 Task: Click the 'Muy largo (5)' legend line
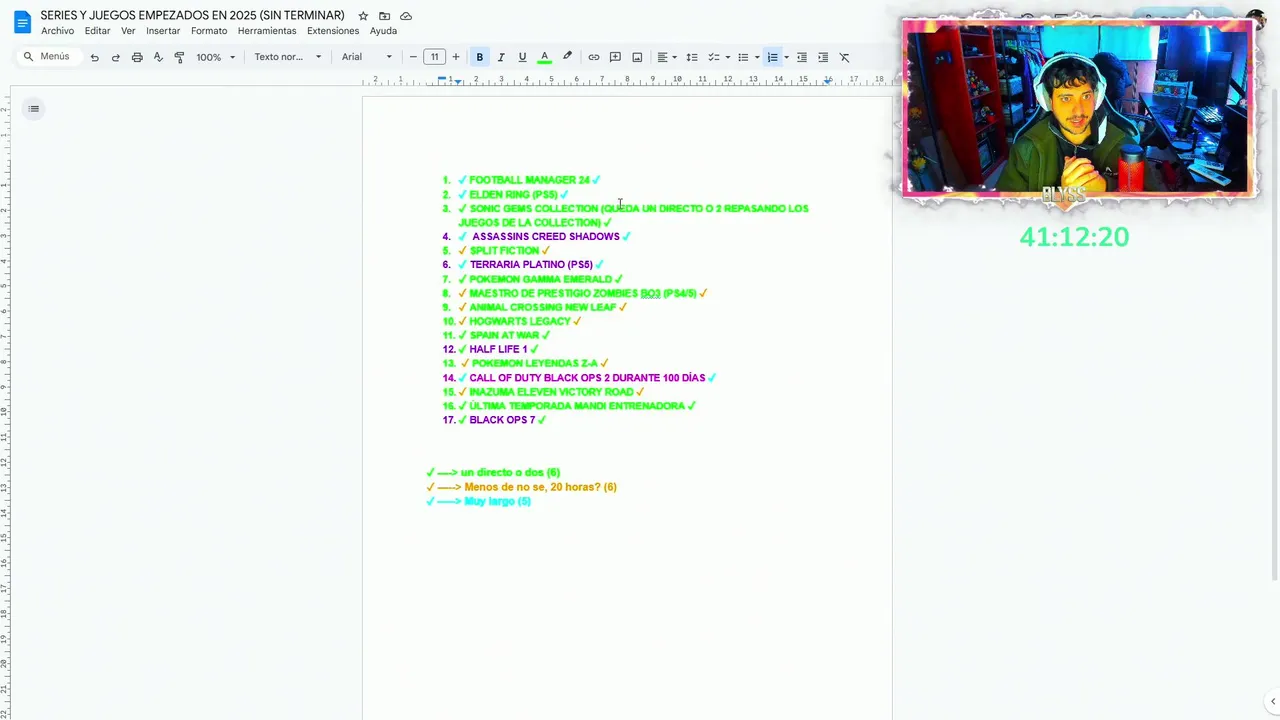click(478, 501)
